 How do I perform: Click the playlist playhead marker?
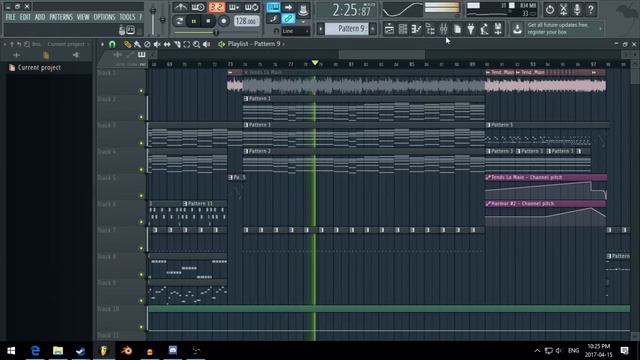(315, 63)
